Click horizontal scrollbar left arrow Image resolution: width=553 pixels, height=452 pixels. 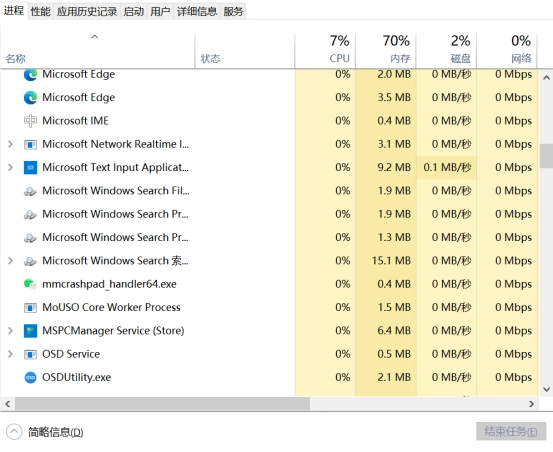pyautogui.click(x=7, y=404)
